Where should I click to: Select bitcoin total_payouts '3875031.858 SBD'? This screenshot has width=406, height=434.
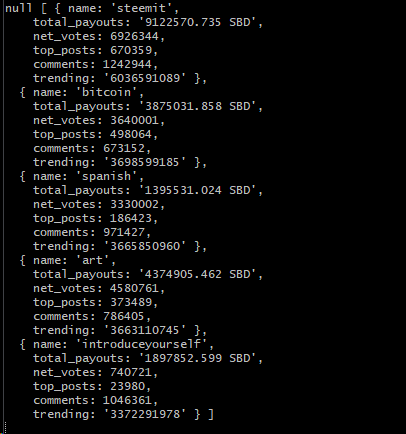(197, 106)
